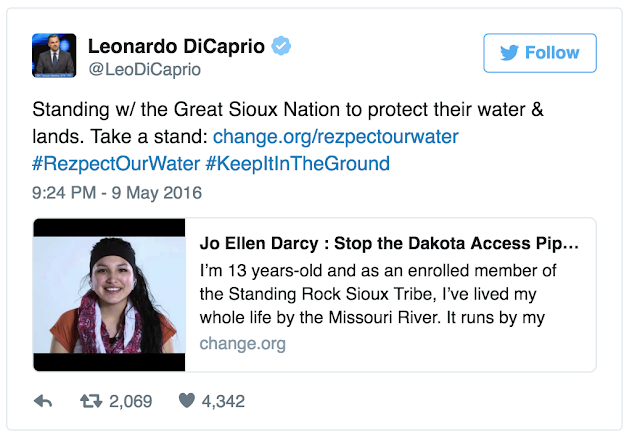The image size is (640, 443).
Task: Retweet this tweet via retweet icon
Action: point(90,401)
